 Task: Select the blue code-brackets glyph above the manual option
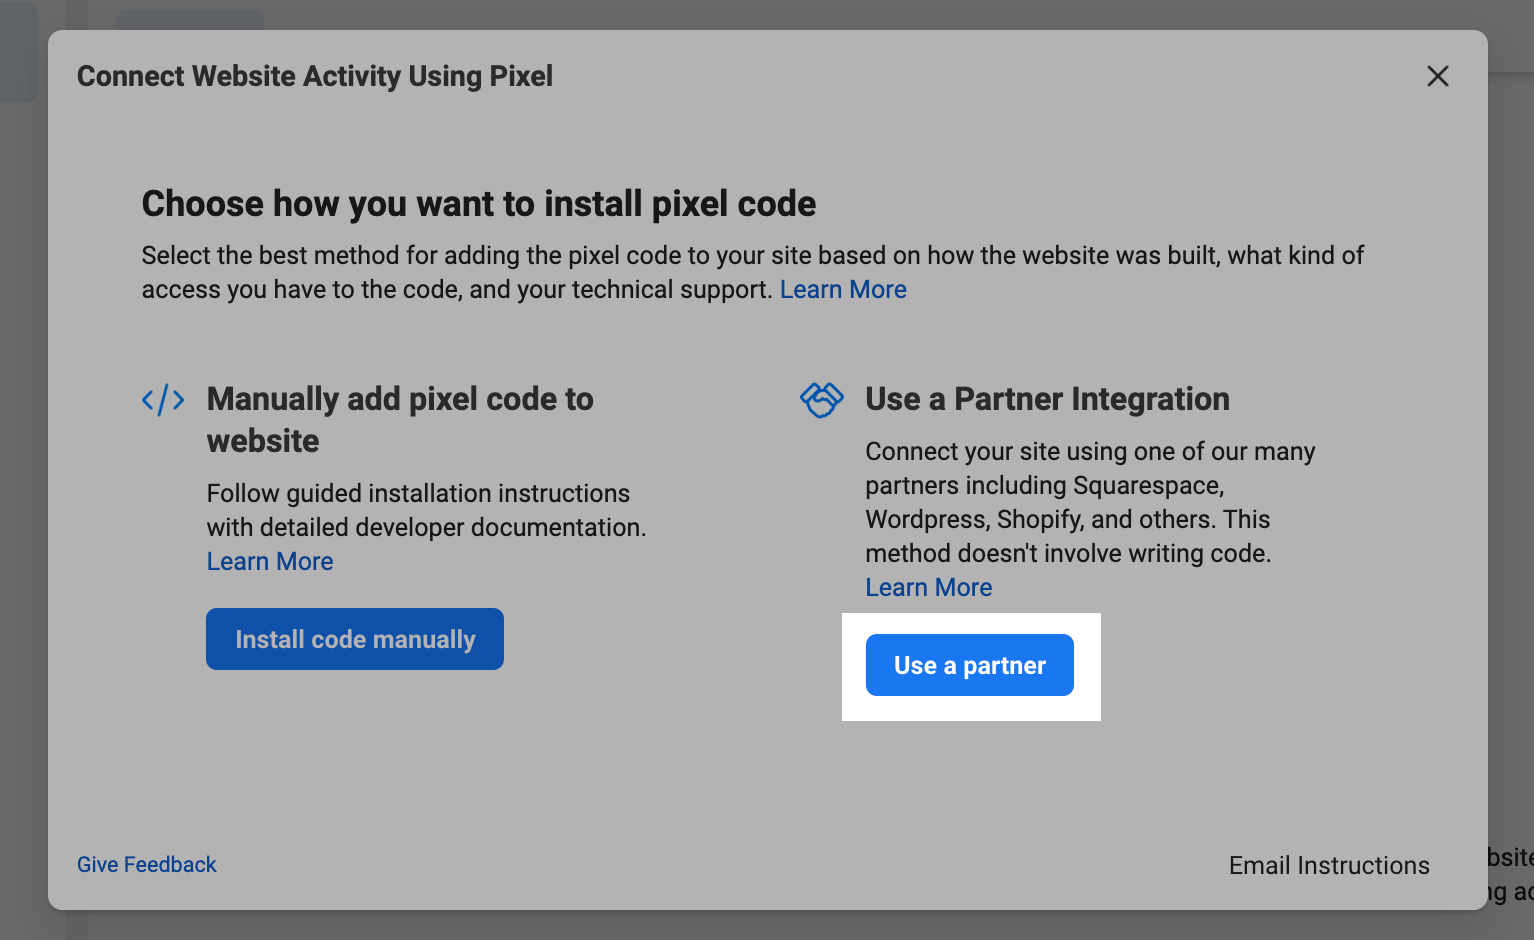pos(162,399)
